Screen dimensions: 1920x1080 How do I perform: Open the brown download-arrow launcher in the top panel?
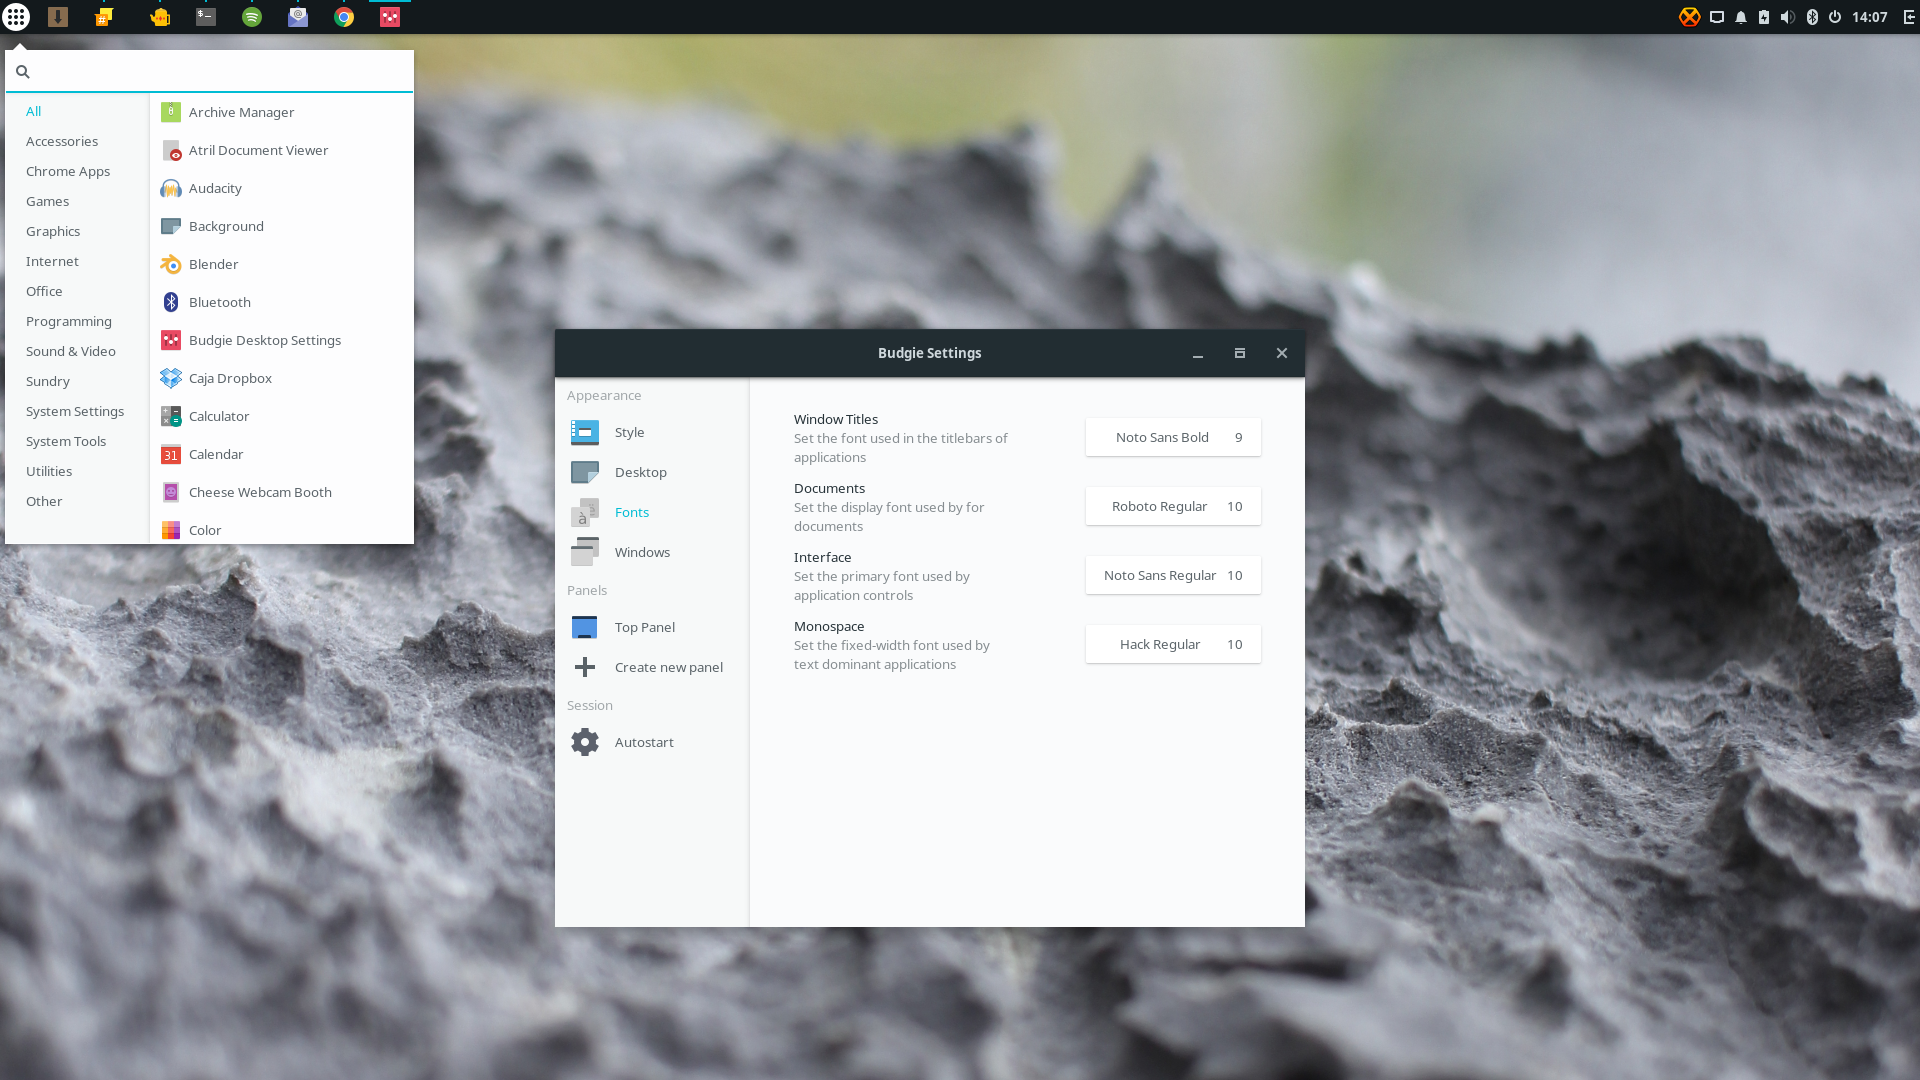[x=58, y=17]
